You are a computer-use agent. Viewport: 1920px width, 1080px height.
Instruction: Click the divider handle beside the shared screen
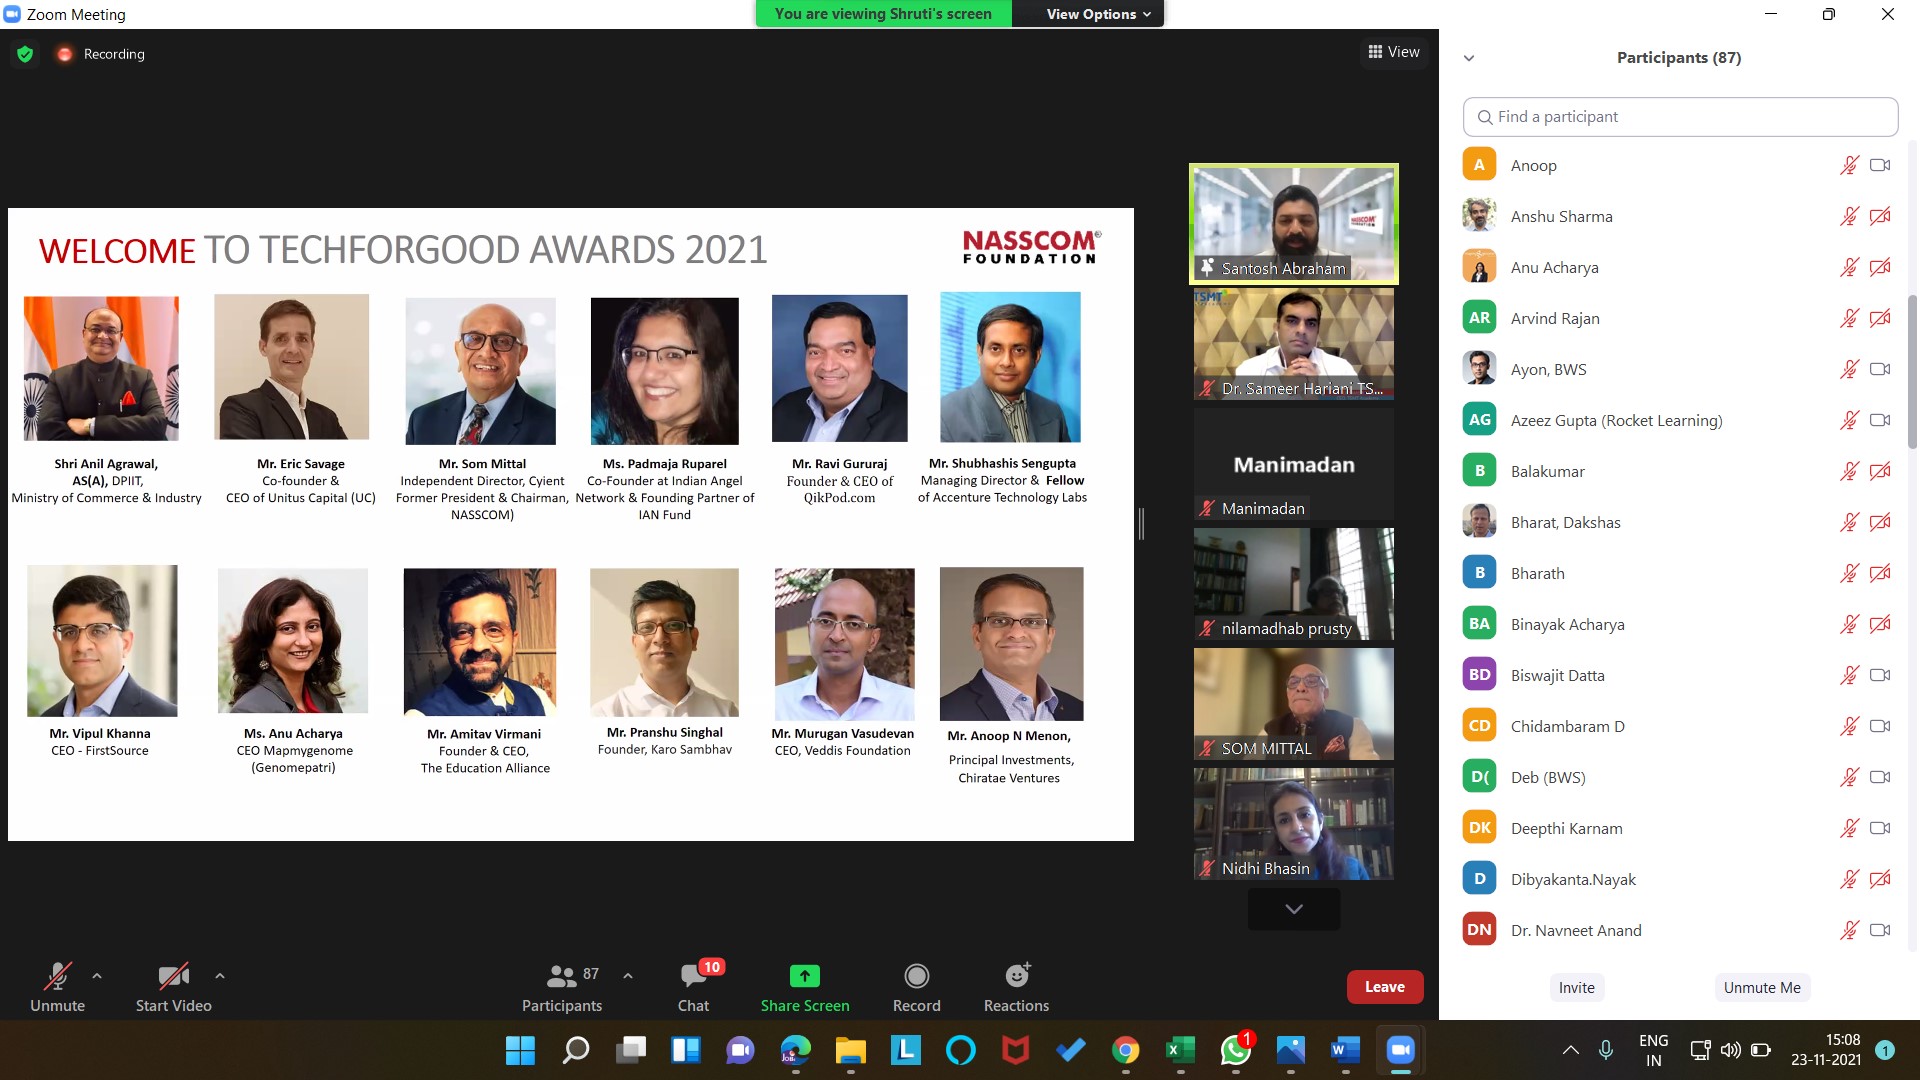[x=1141, y=523]
